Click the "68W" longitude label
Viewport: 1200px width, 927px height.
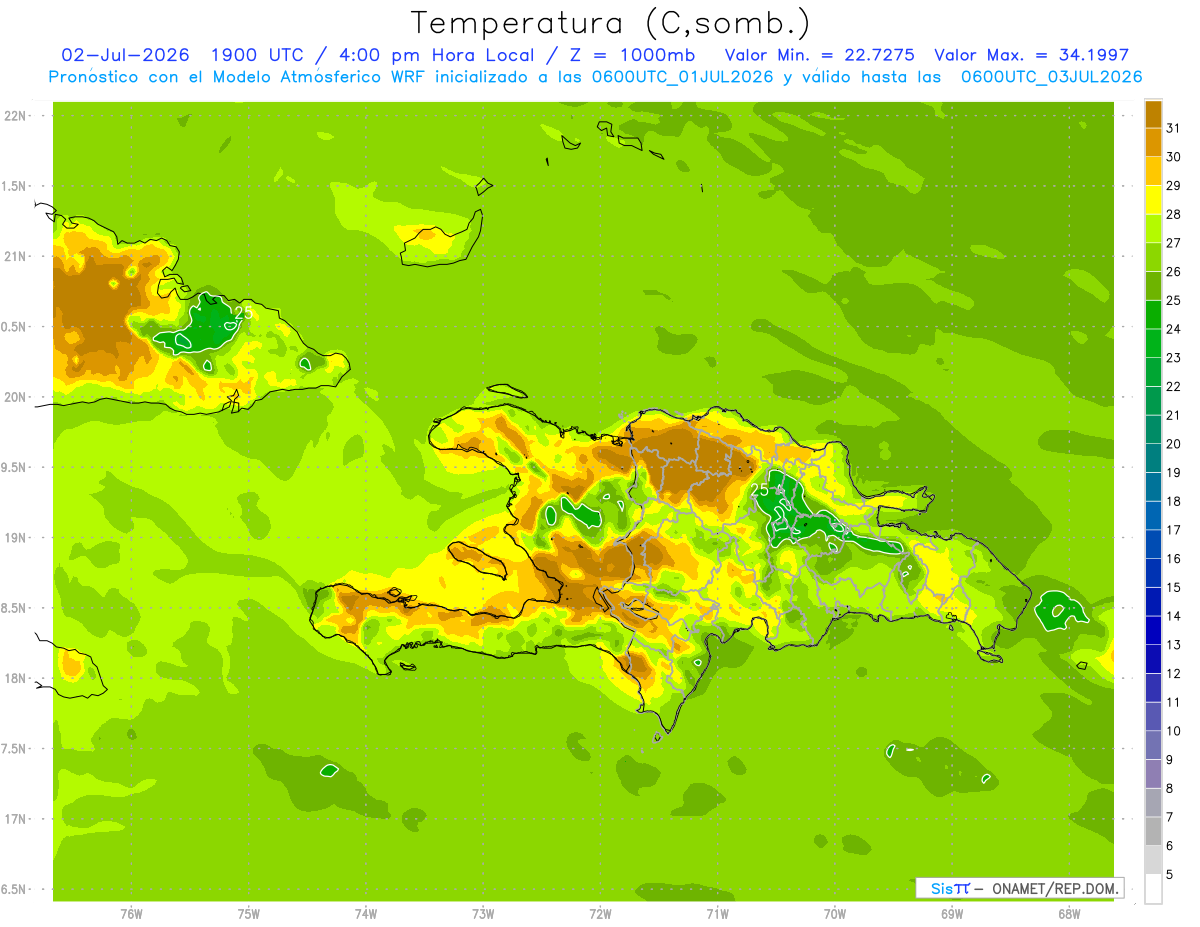[1069, 914]
